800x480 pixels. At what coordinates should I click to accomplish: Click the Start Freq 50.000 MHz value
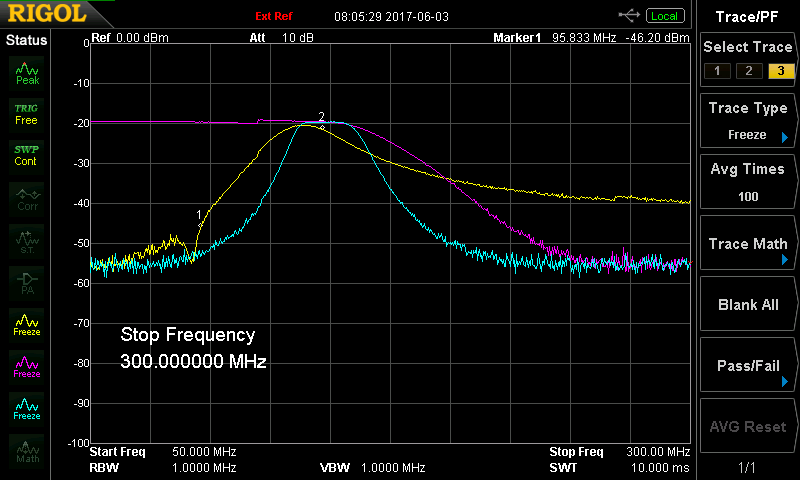204,452
